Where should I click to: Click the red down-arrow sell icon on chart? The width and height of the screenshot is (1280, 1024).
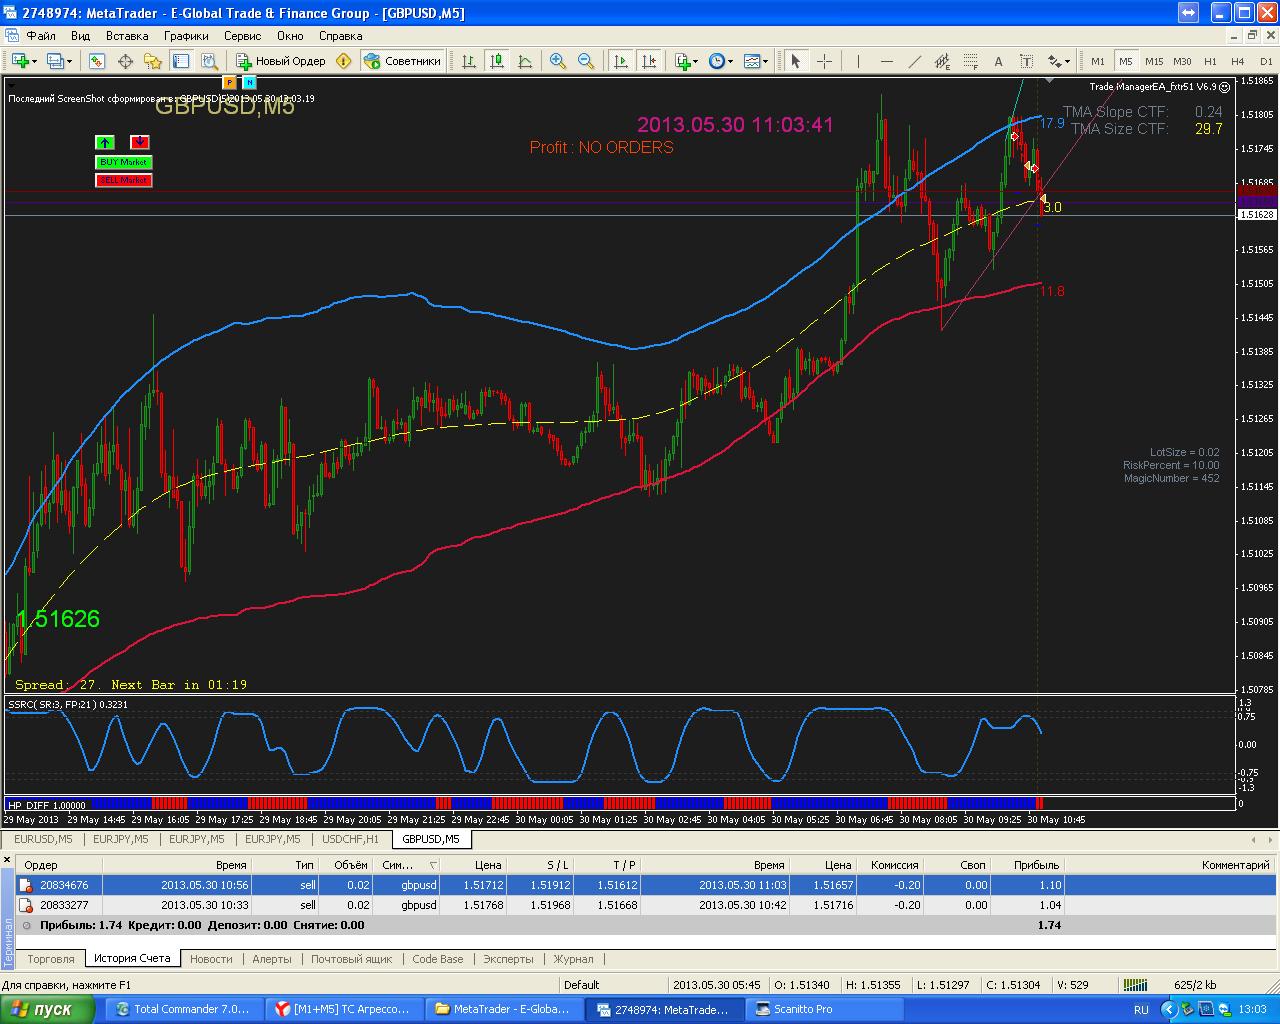tap(139, 142)
